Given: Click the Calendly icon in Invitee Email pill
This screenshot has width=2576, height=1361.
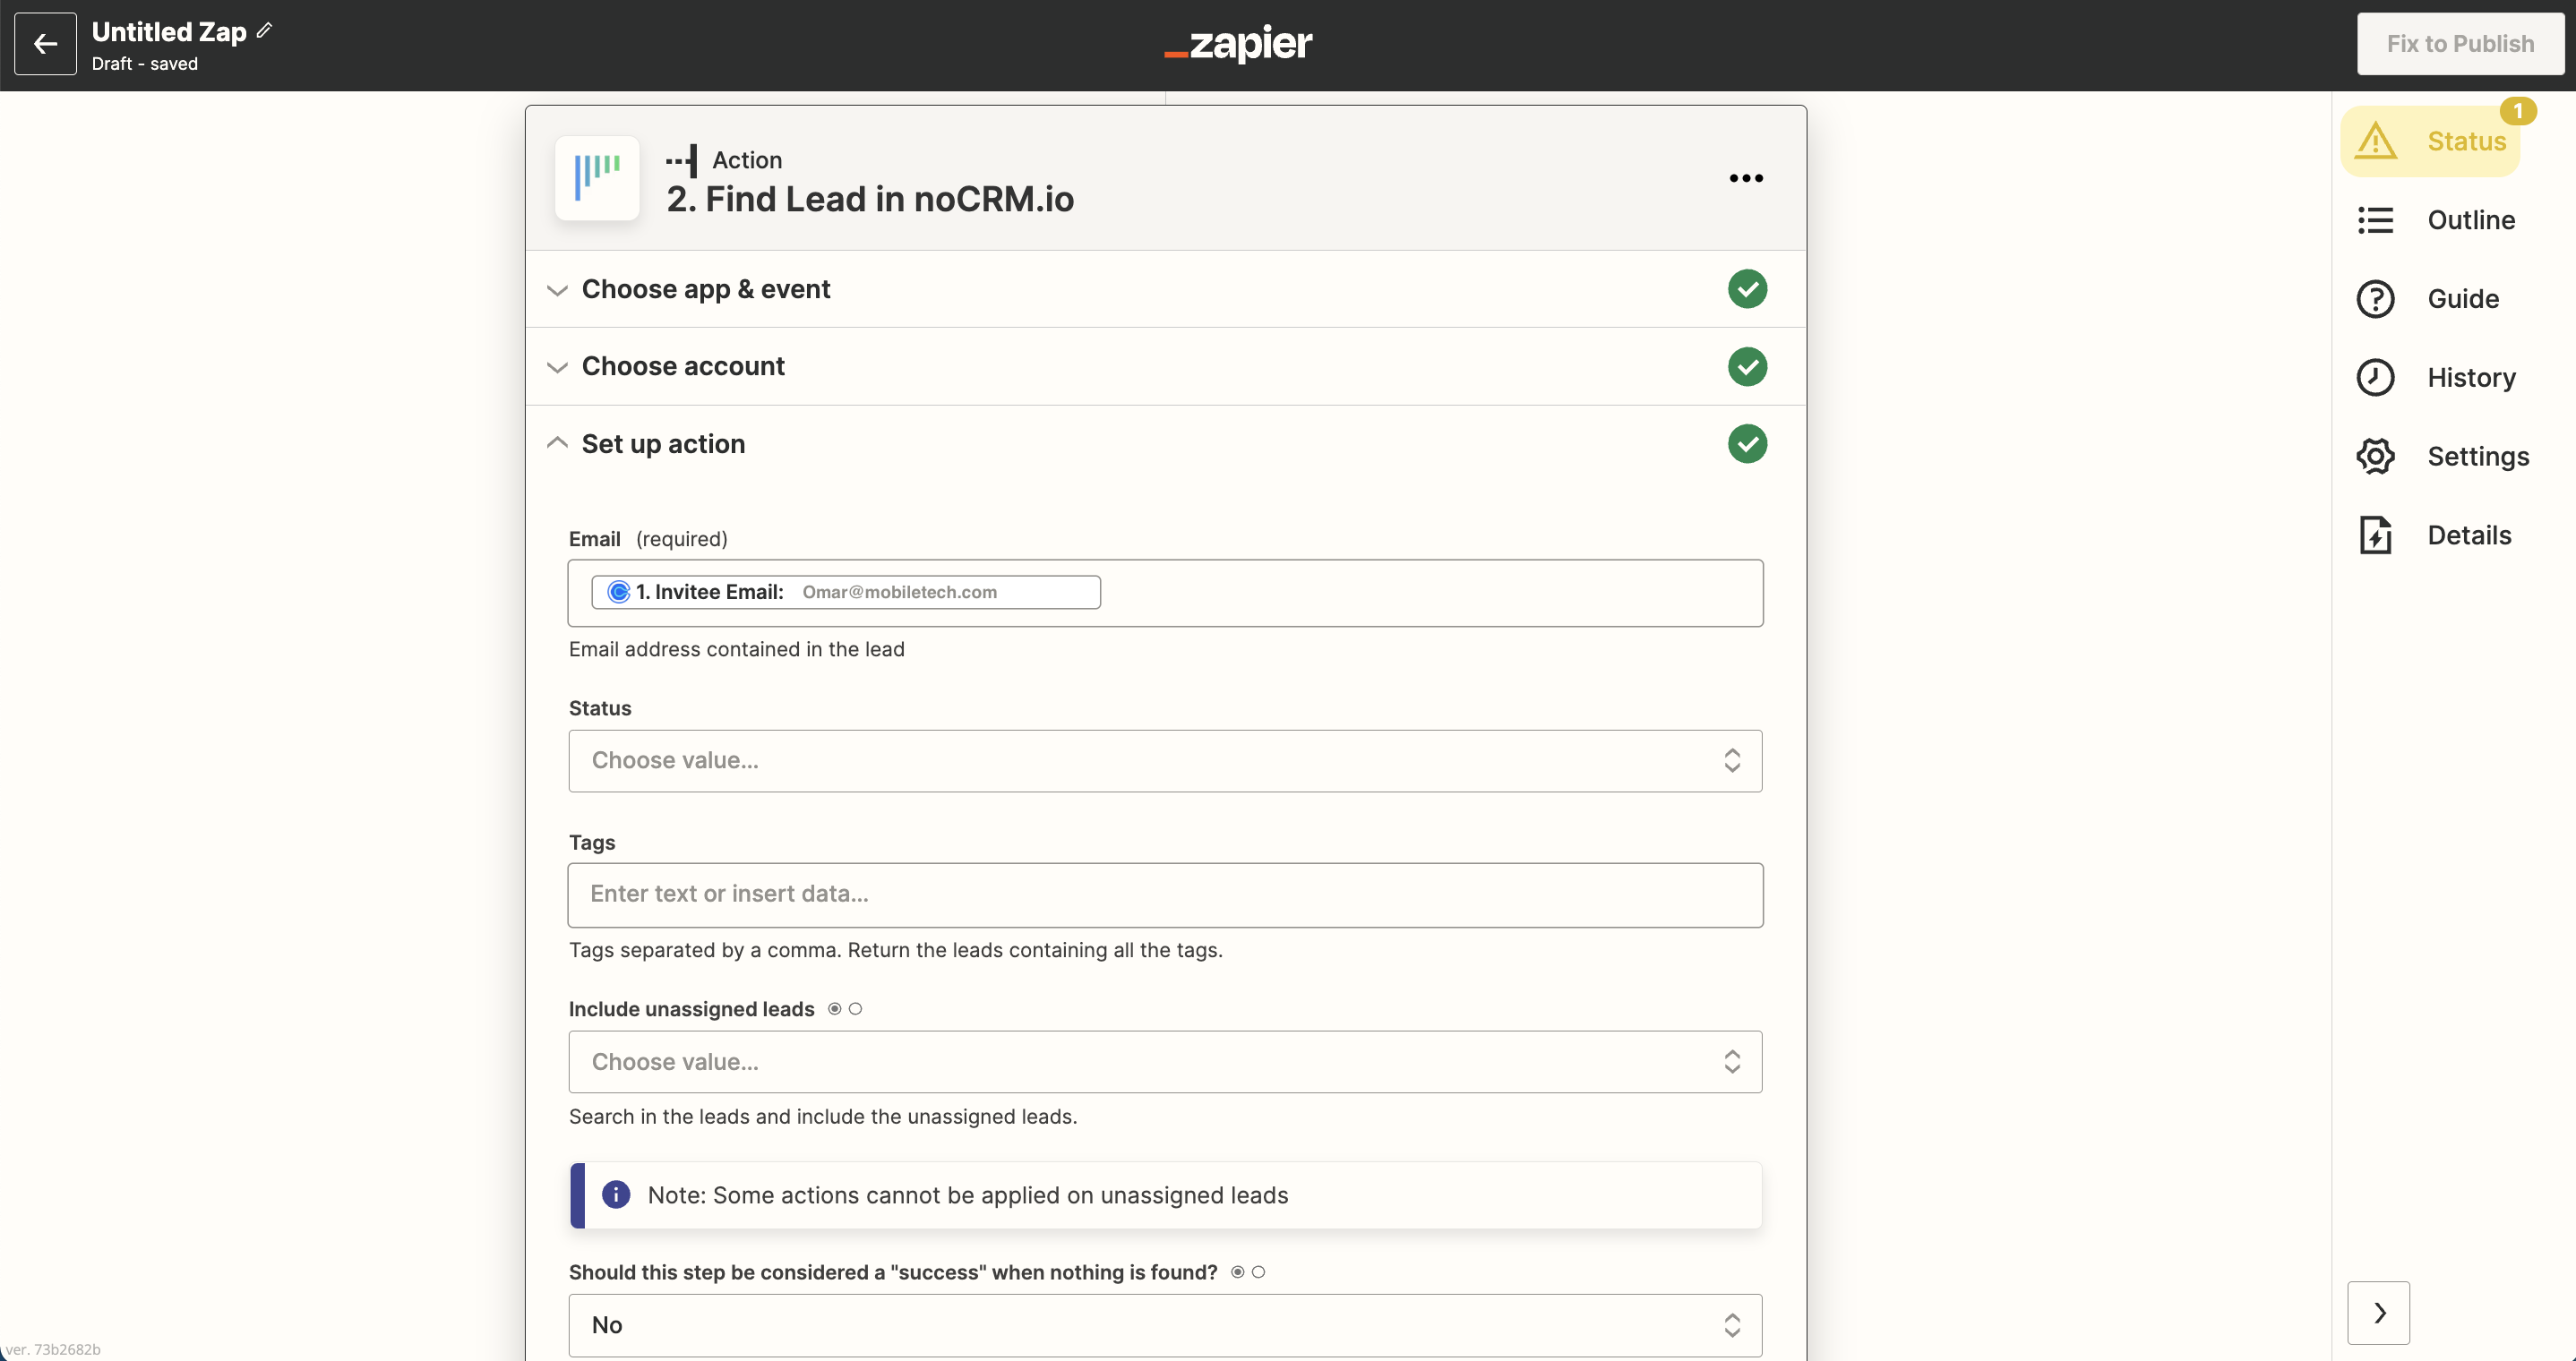Looking at the screenshot, I should coord(619,592).
